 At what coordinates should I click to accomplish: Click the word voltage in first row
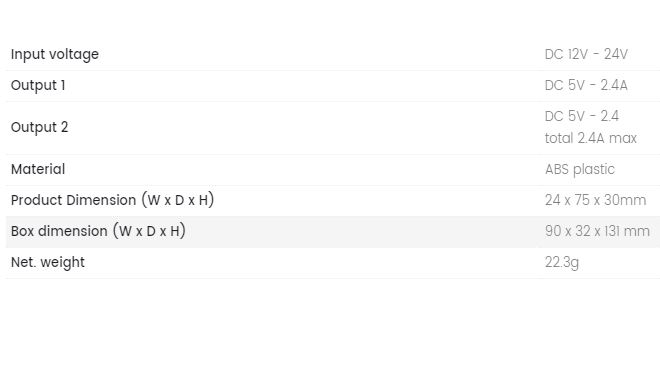coord(74,55)
